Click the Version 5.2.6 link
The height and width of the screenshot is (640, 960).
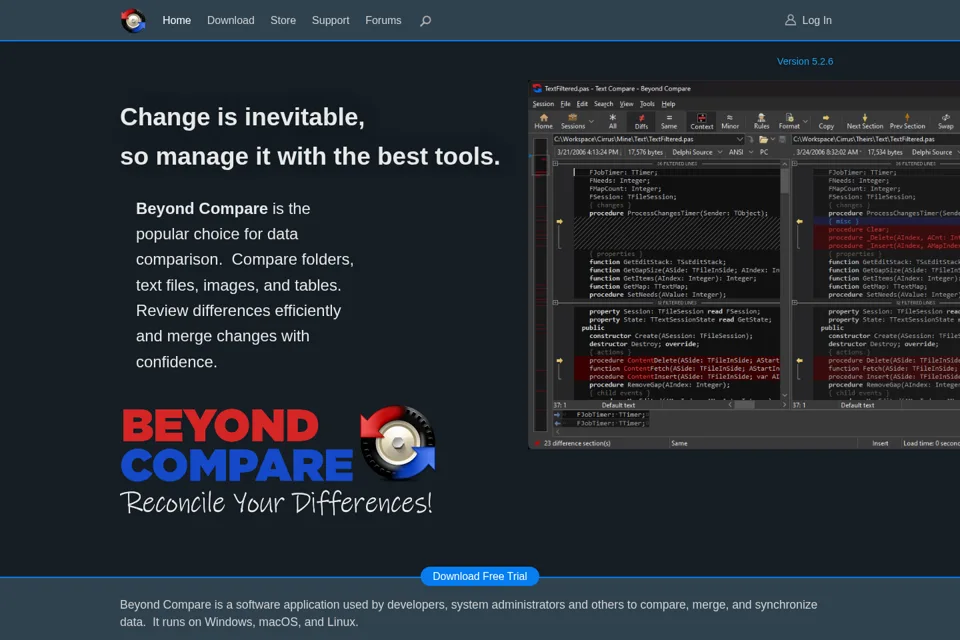(x=804, y=61)
